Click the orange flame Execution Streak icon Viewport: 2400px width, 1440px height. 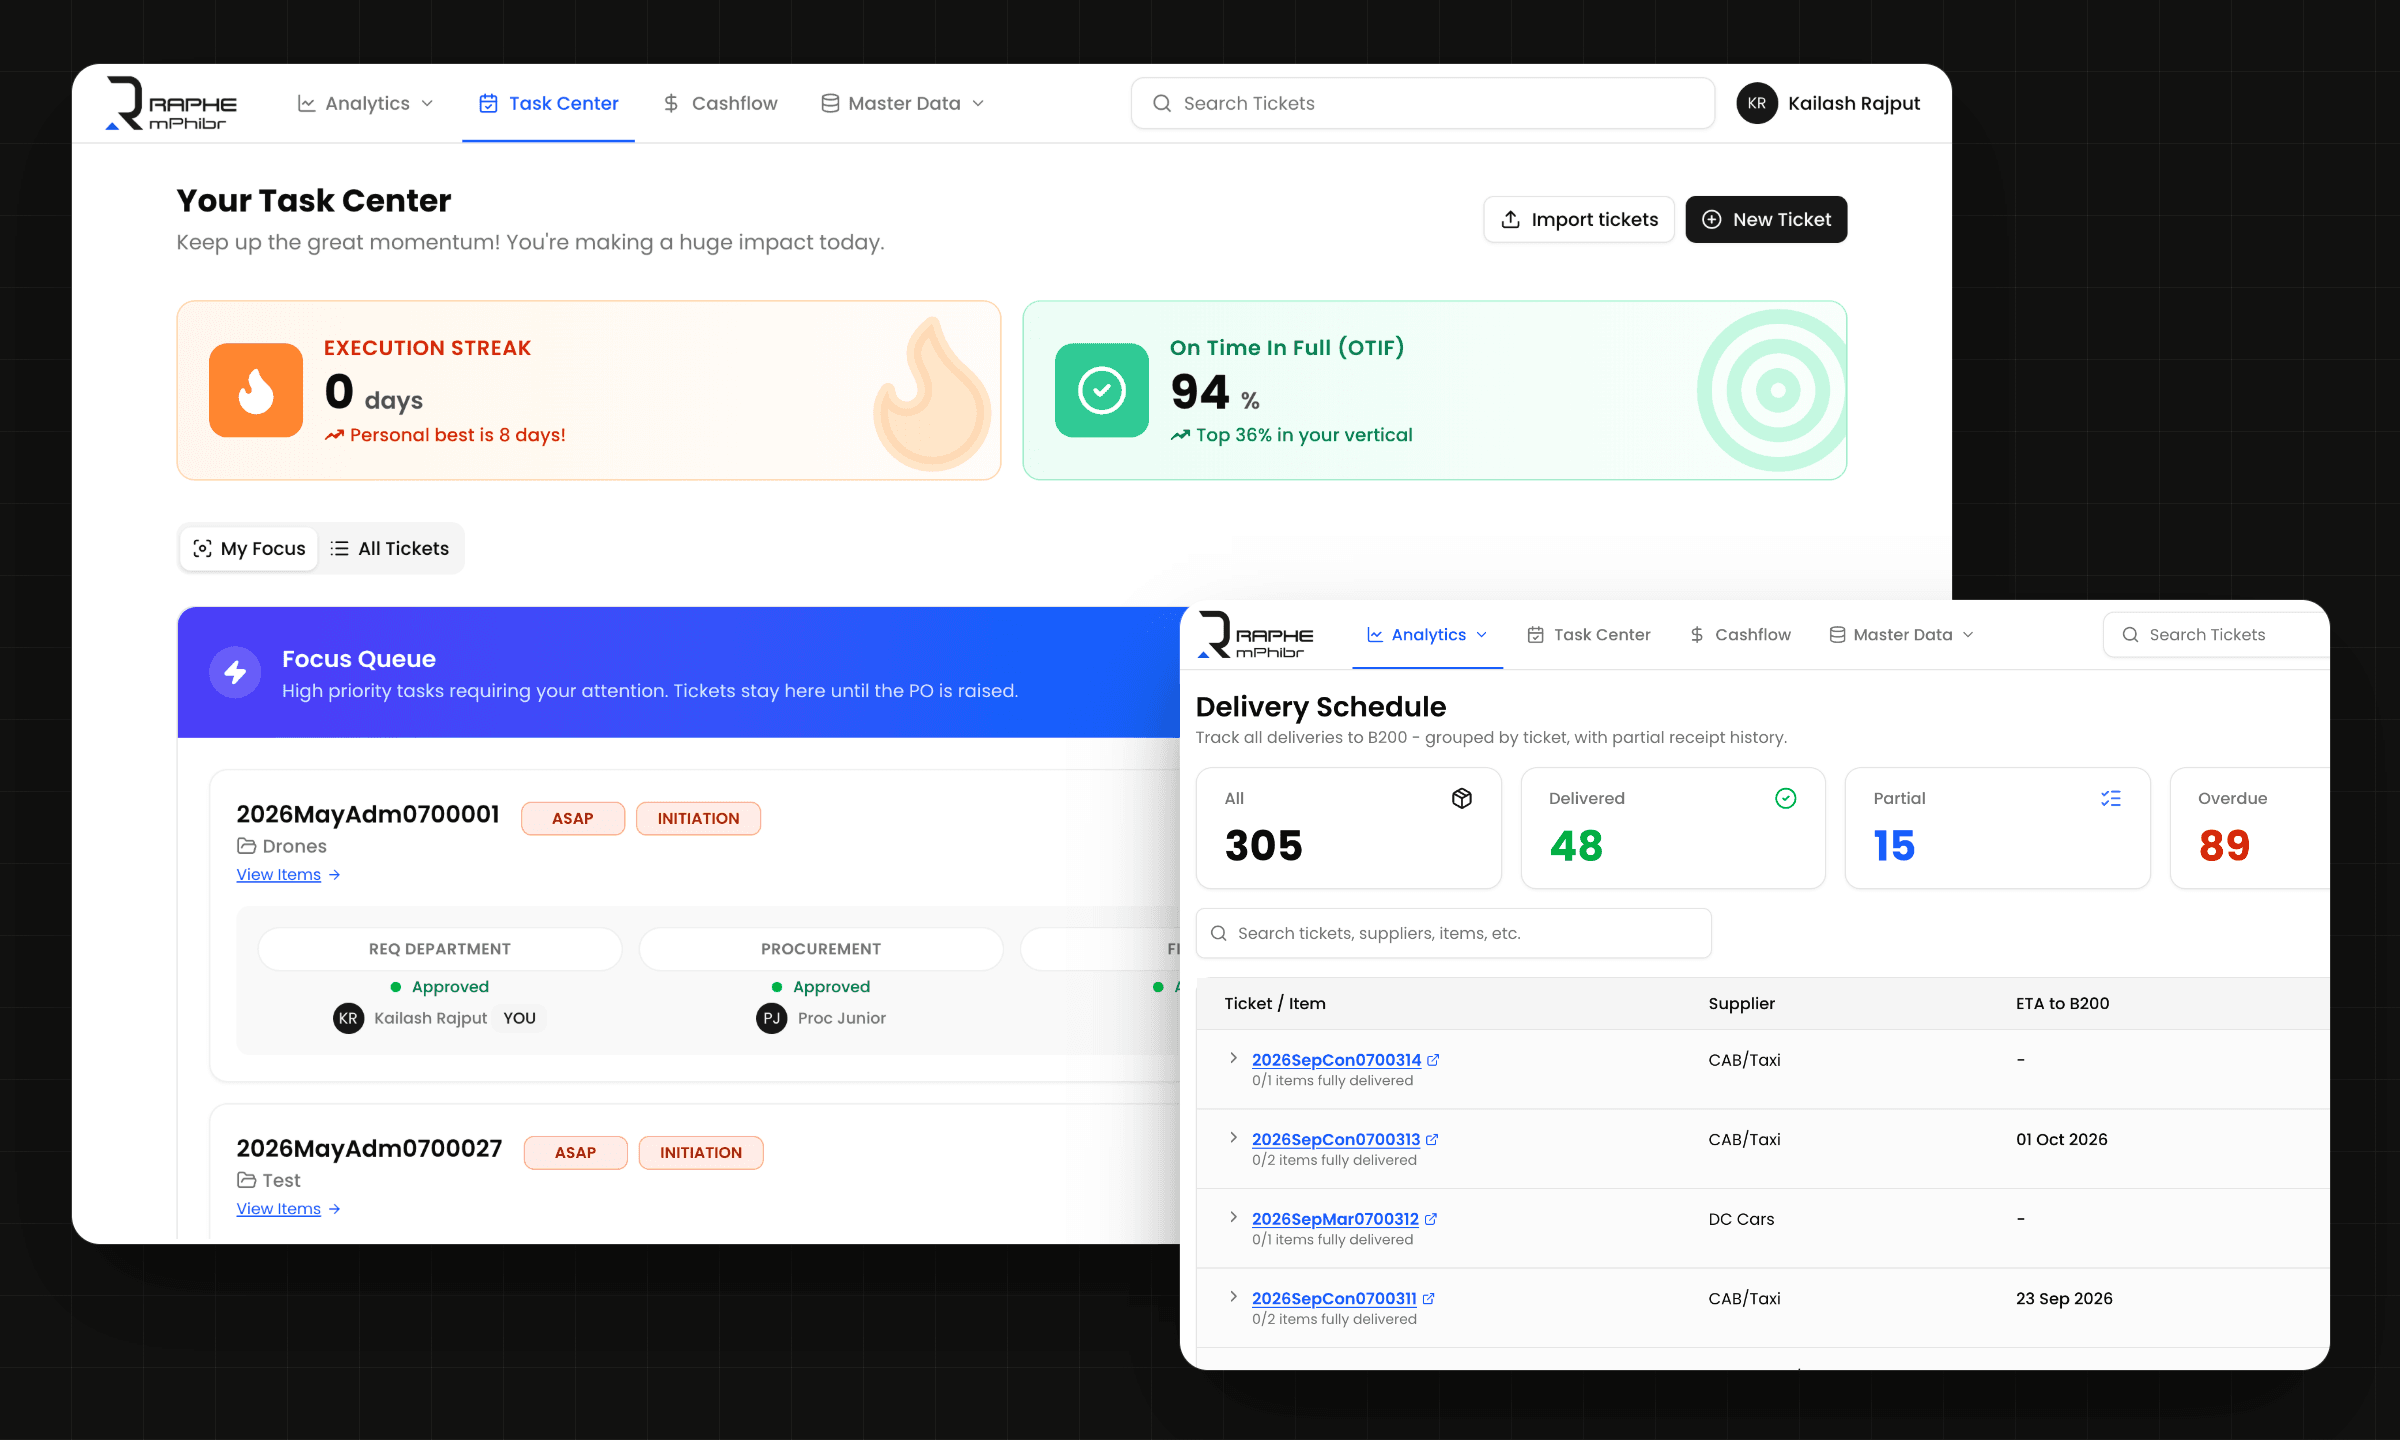256,390
